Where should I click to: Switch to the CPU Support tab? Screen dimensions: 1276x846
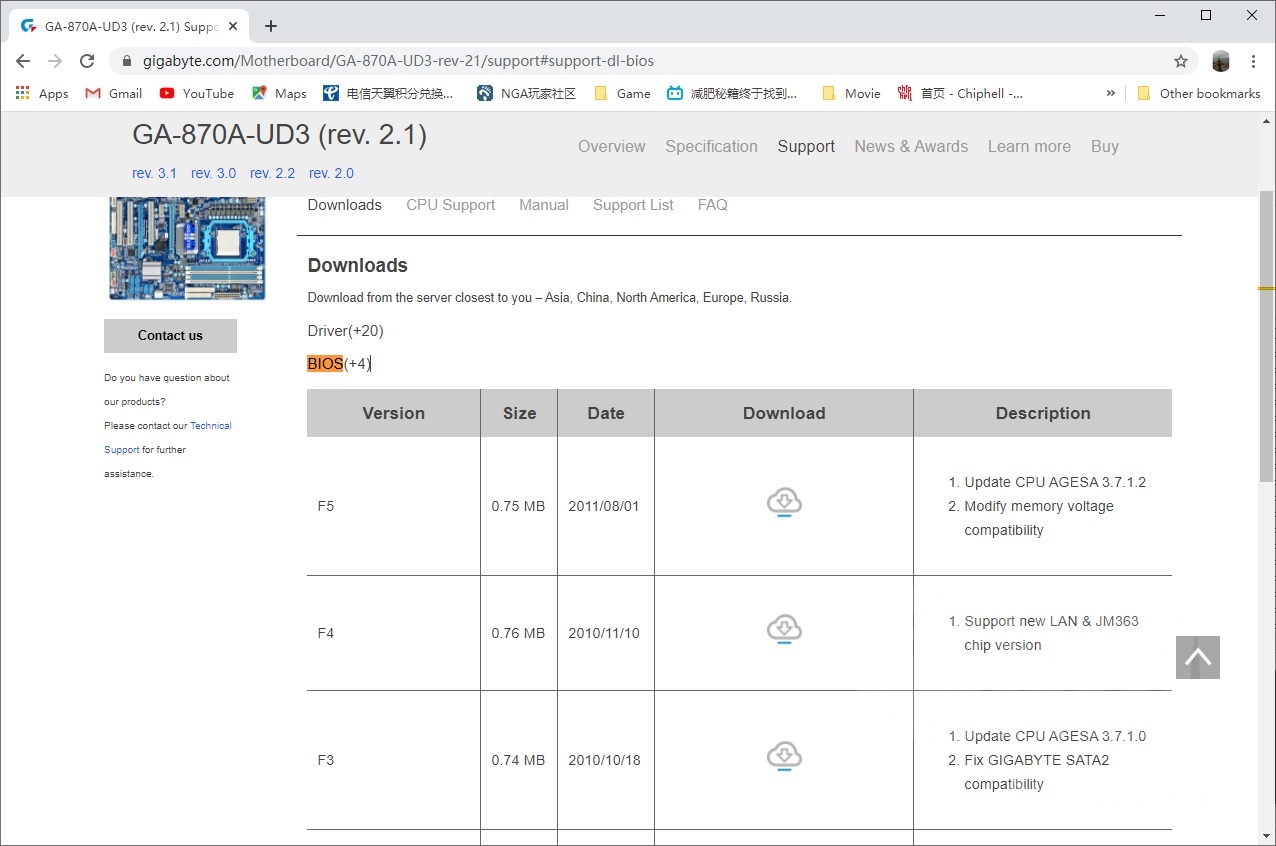450,205
